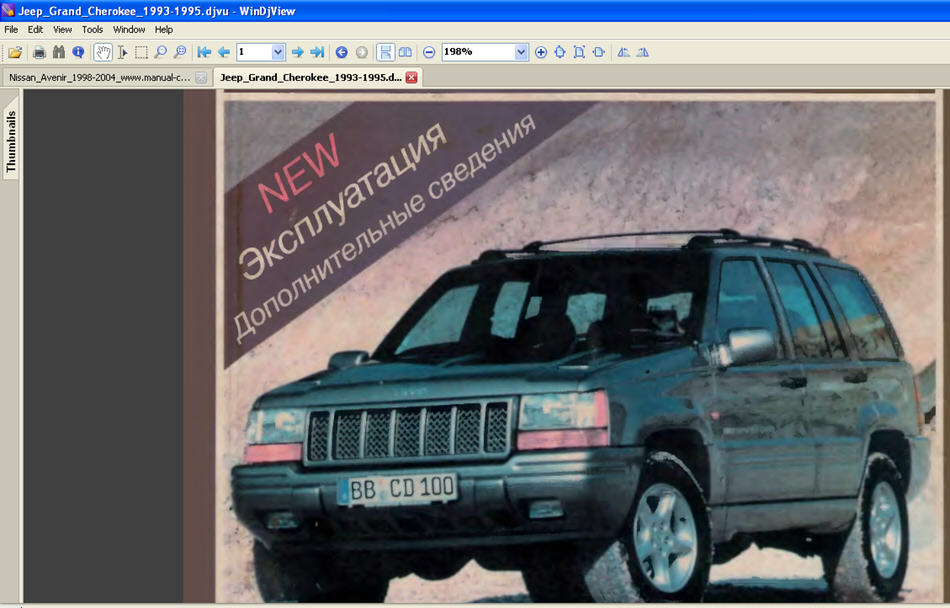The width and height of the screenshot is (950, 608).
Task: Click the WinDjView title bar icon
Action: [8, 10]
